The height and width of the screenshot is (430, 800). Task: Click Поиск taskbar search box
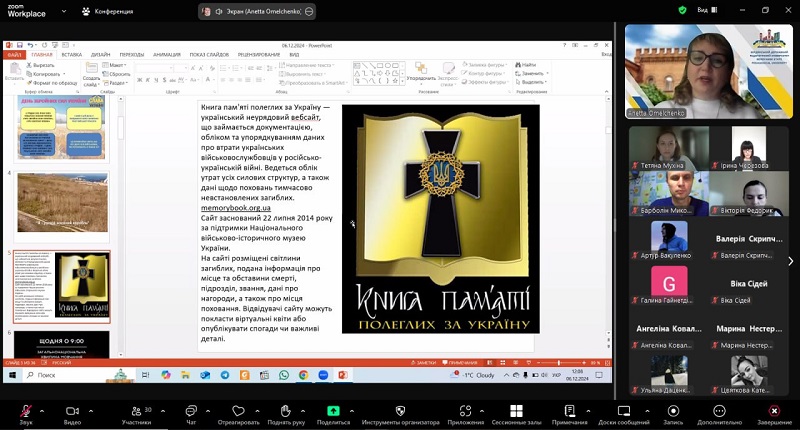pyautogui.click(x=80, y=375)
